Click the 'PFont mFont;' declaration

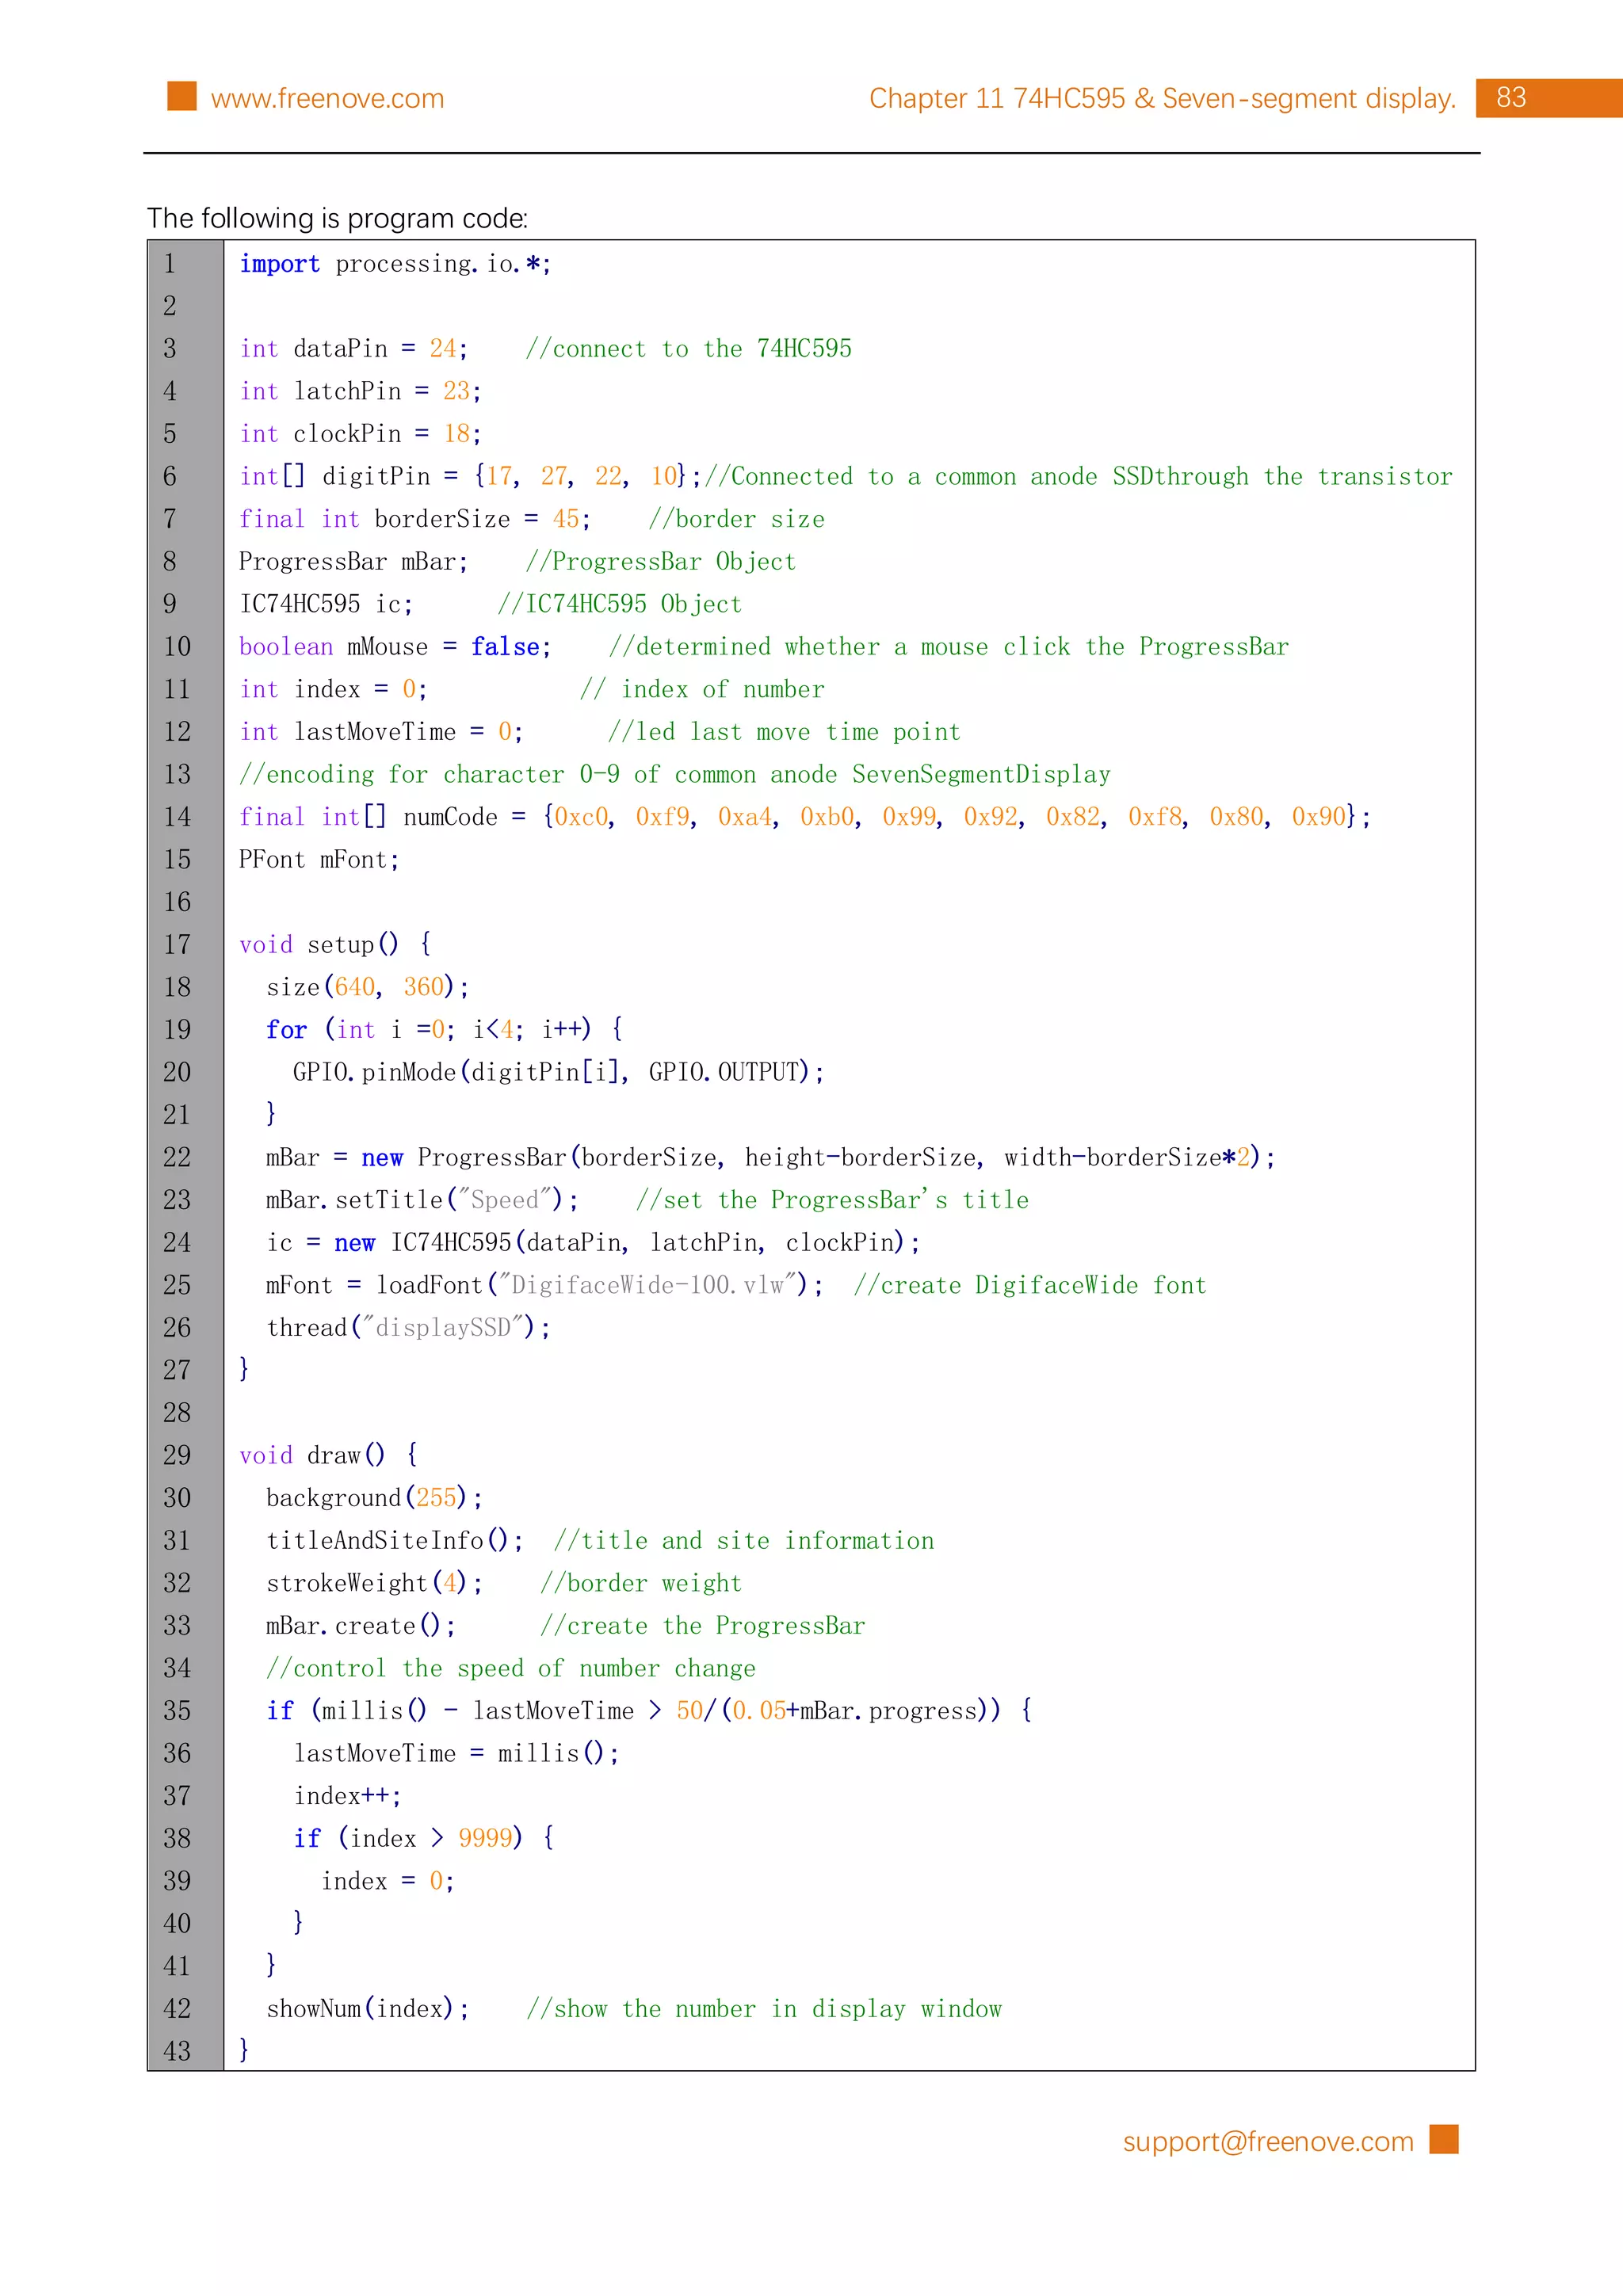(x=319, y=860)
